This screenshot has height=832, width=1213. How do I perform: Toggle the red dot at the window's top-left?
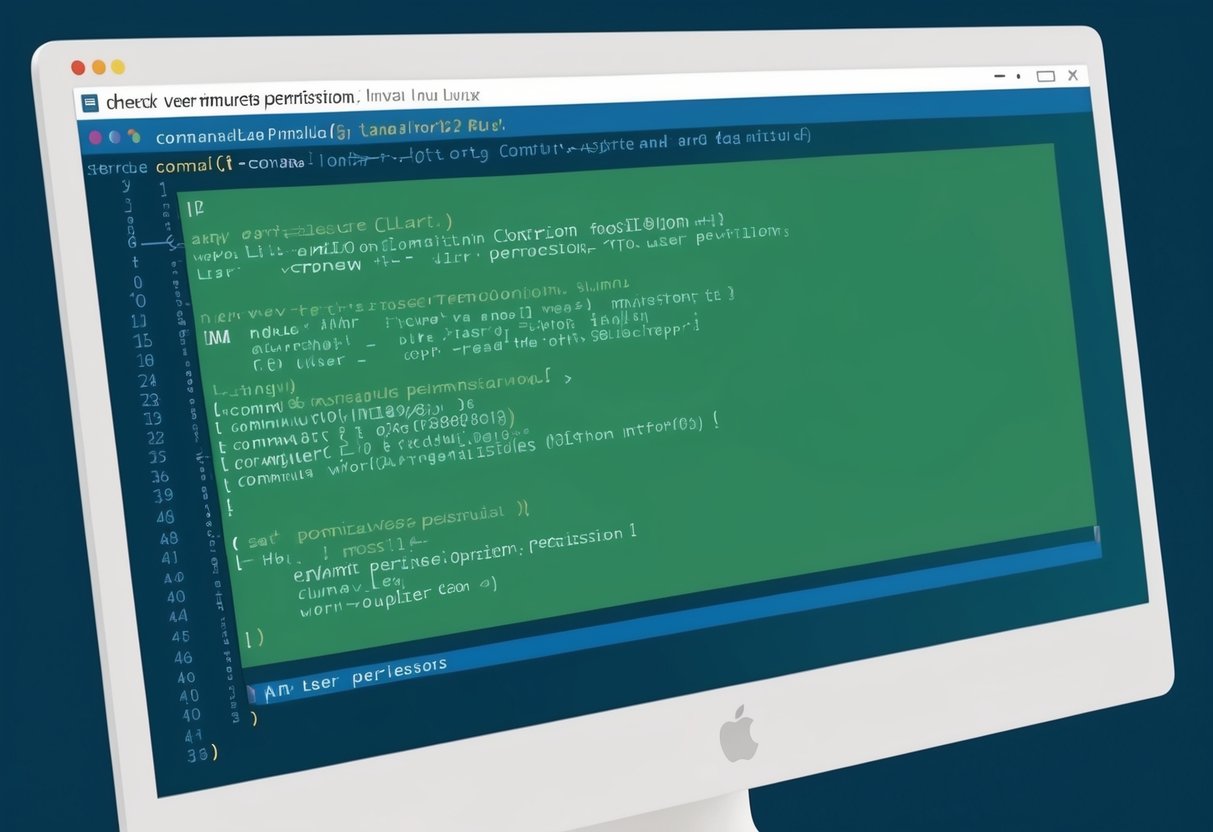tap(76, 67)
